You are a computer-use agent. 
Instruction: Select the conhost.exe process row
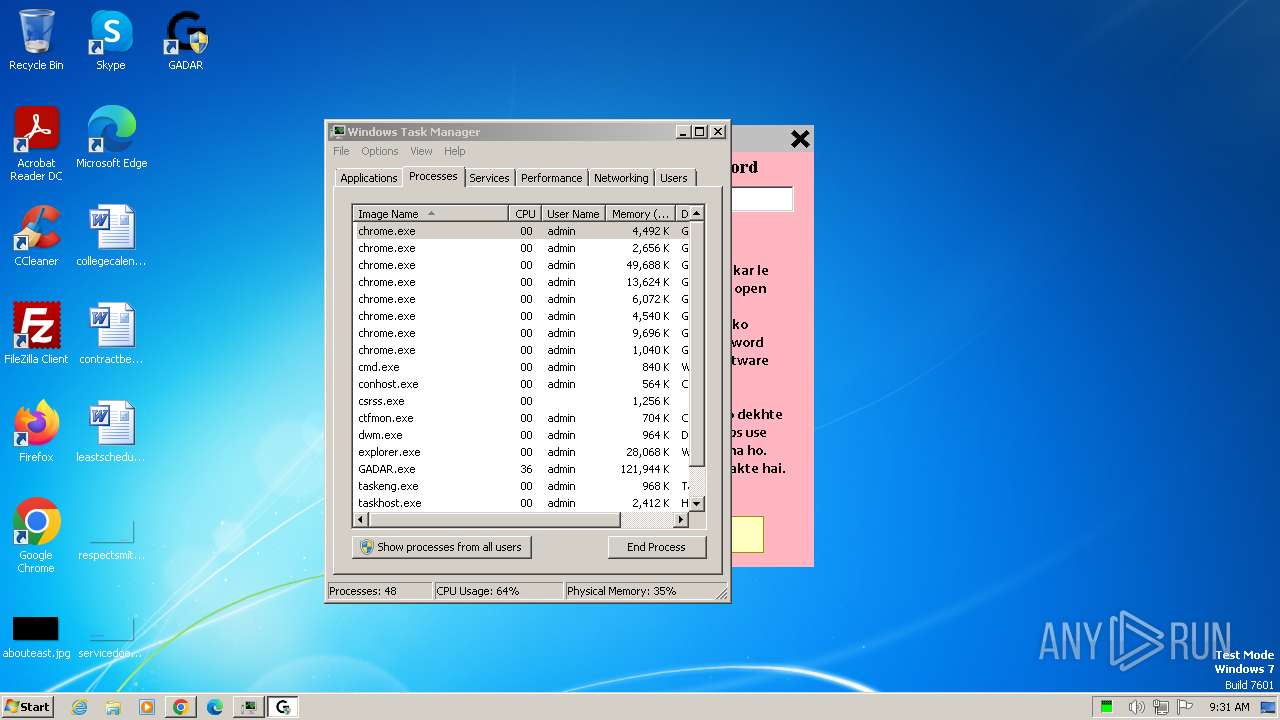point(521,384)
